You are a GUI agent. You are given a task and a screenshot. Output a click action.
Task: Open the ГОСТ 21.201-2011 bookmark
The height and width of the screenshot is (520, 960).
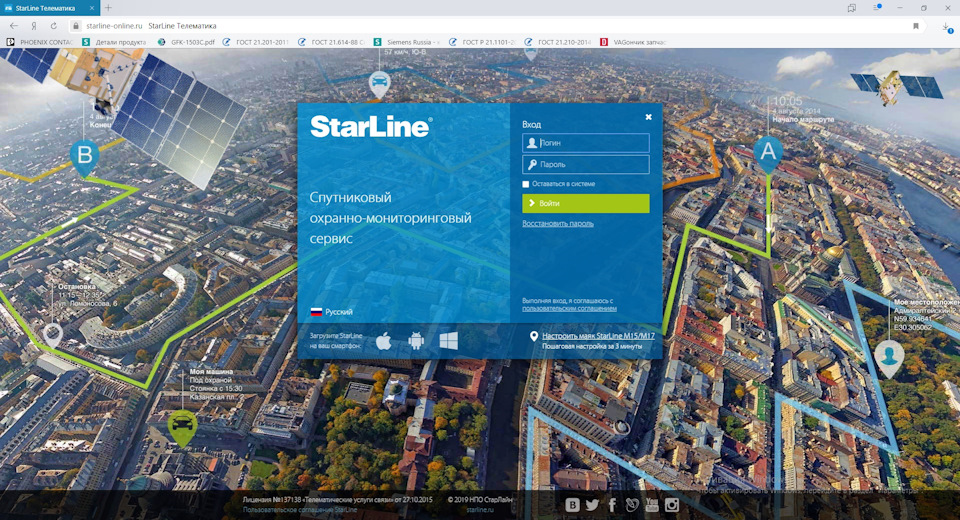[255, 42]
